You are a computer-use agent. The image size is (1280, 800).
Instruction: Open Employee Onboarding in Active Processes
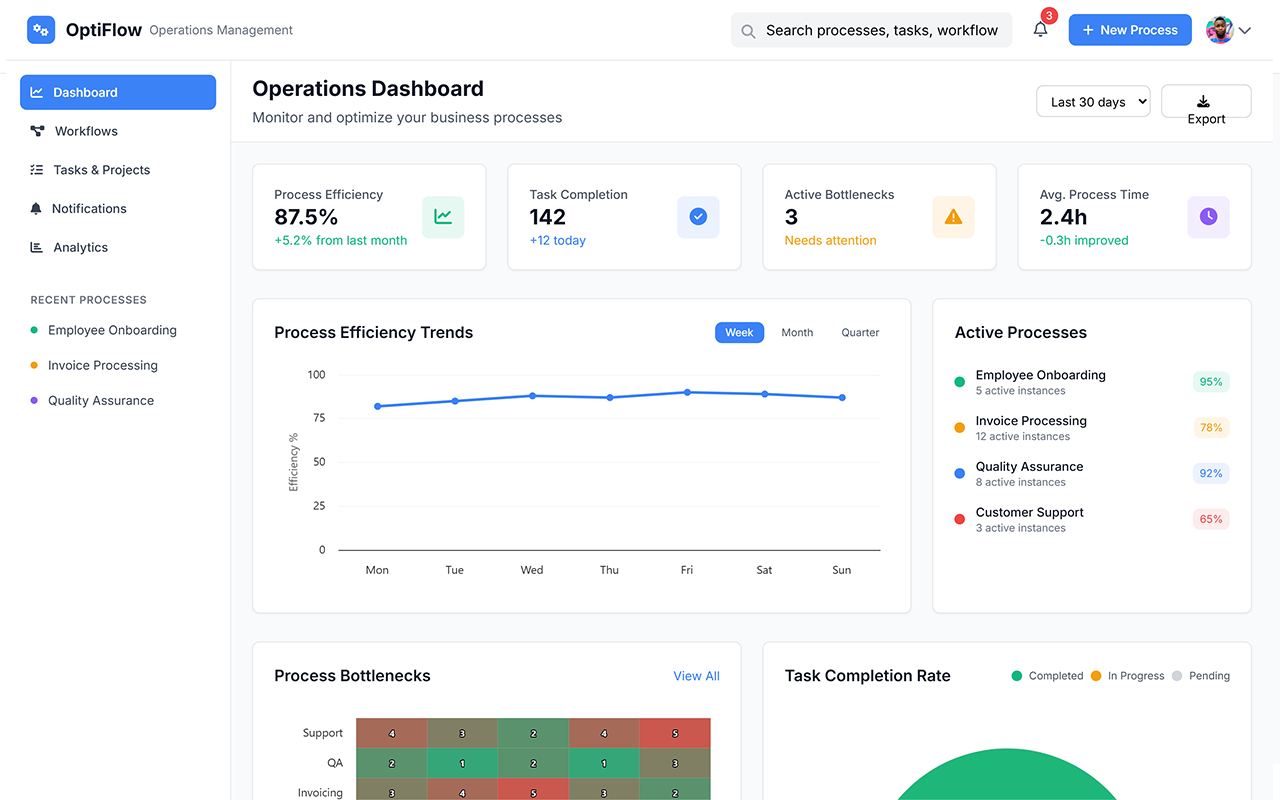(x=1092, y=382)
